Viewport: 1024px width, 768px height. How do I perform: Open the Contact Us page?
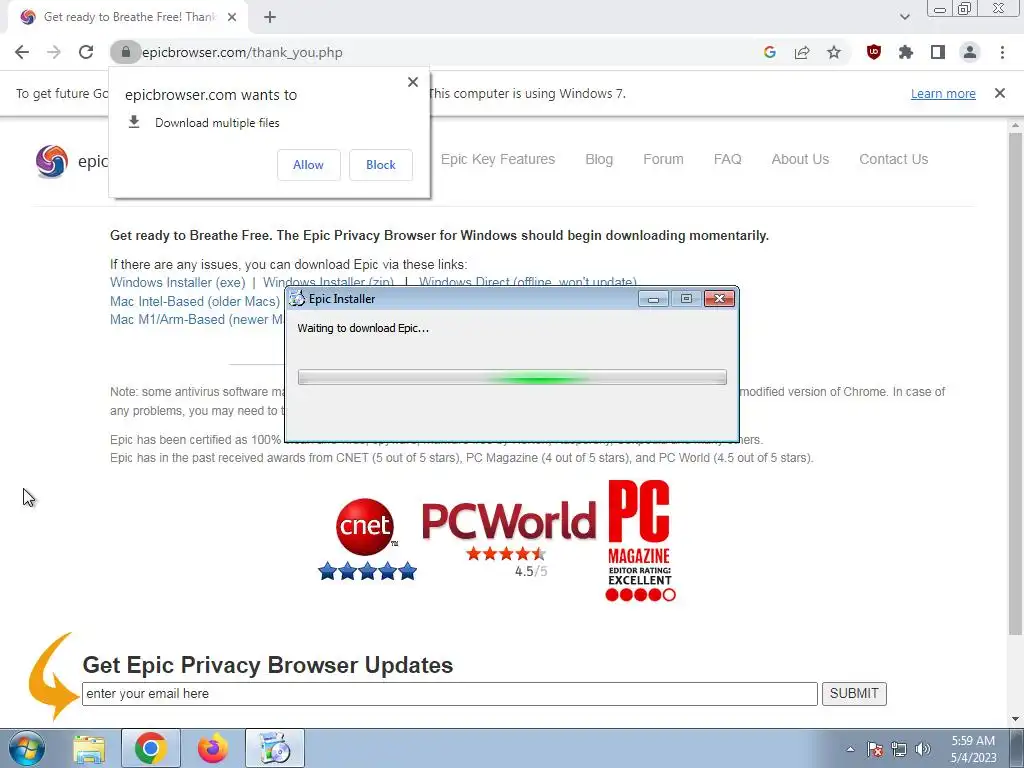tap(893, 159)
